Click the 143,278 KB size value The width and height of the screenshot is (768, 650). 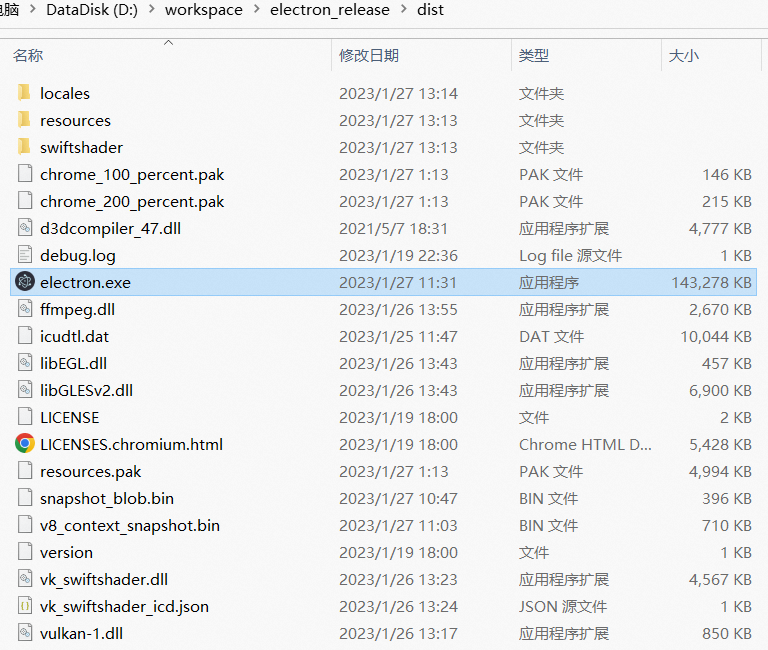[711, 283]
